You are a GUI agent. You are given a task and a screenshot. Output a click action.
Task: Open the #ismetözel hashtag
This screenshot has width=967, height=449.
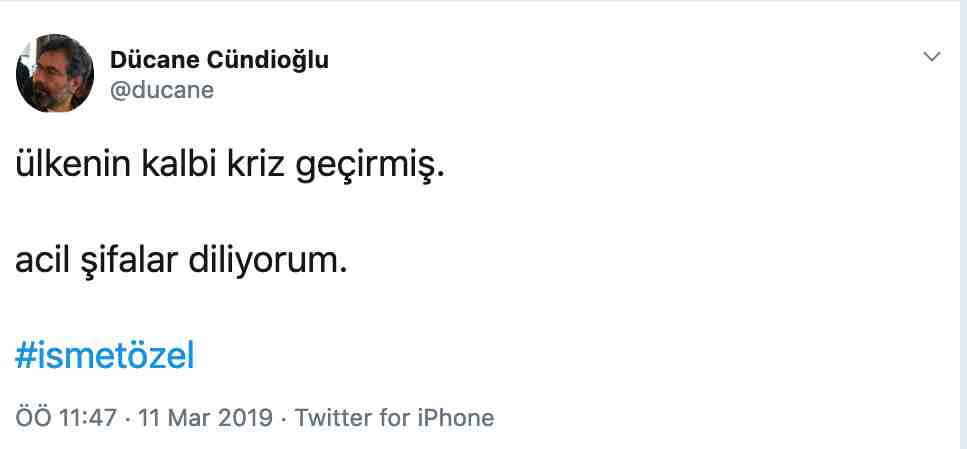[105, 356]
